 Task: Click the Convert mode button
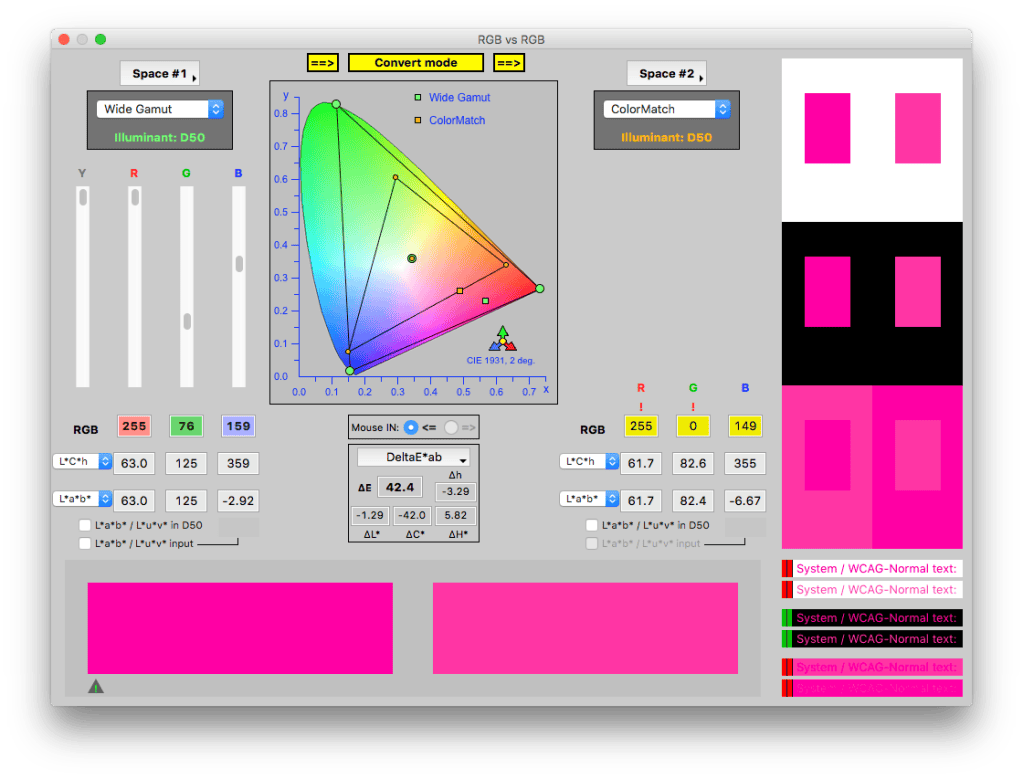point(416,63)
